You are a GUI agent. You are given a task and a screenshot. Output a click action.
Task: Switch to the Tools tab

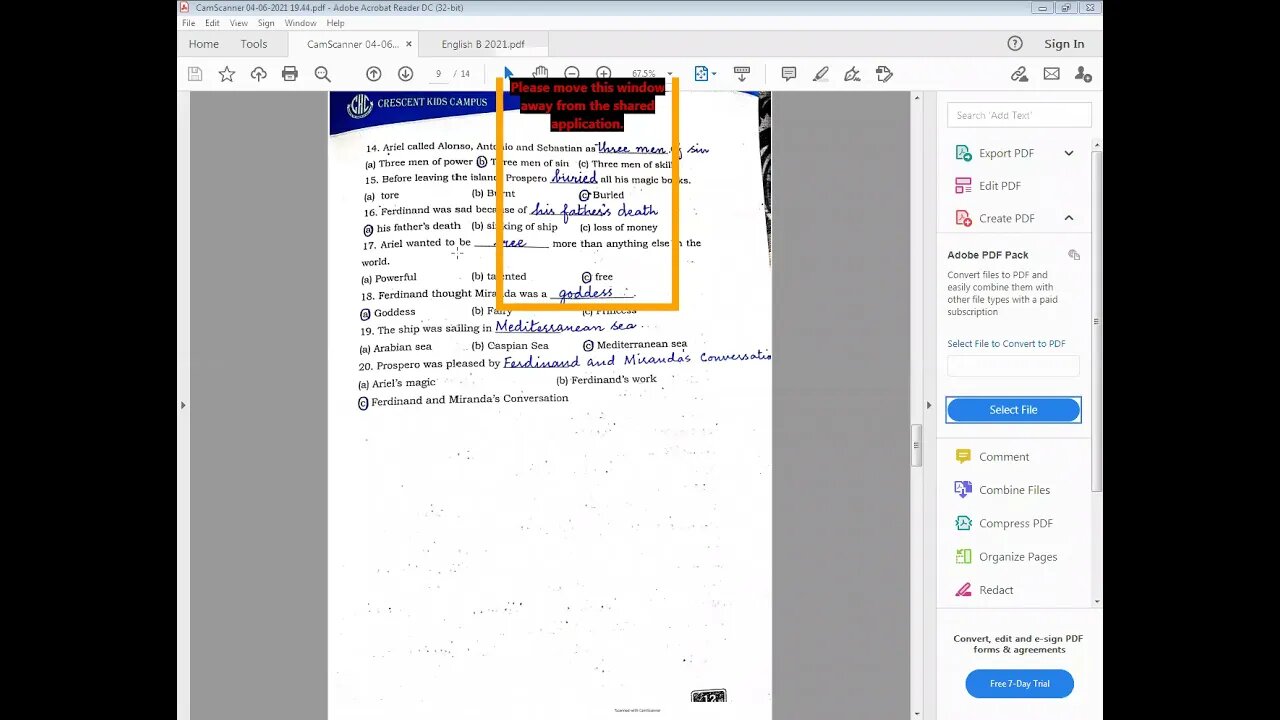(254, 44)
